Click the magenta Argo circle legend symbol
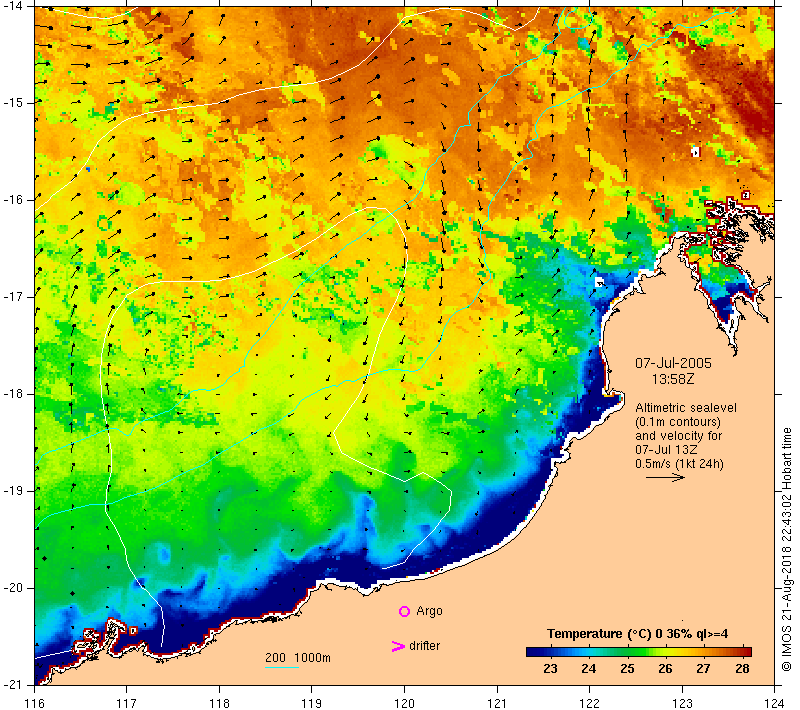Viewport: 800px width, 710px height. coord(404,611)
